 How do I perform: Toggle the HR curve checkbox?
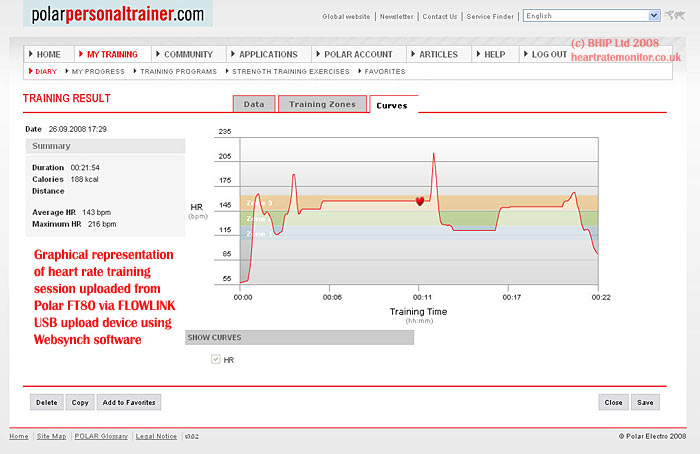216,359
